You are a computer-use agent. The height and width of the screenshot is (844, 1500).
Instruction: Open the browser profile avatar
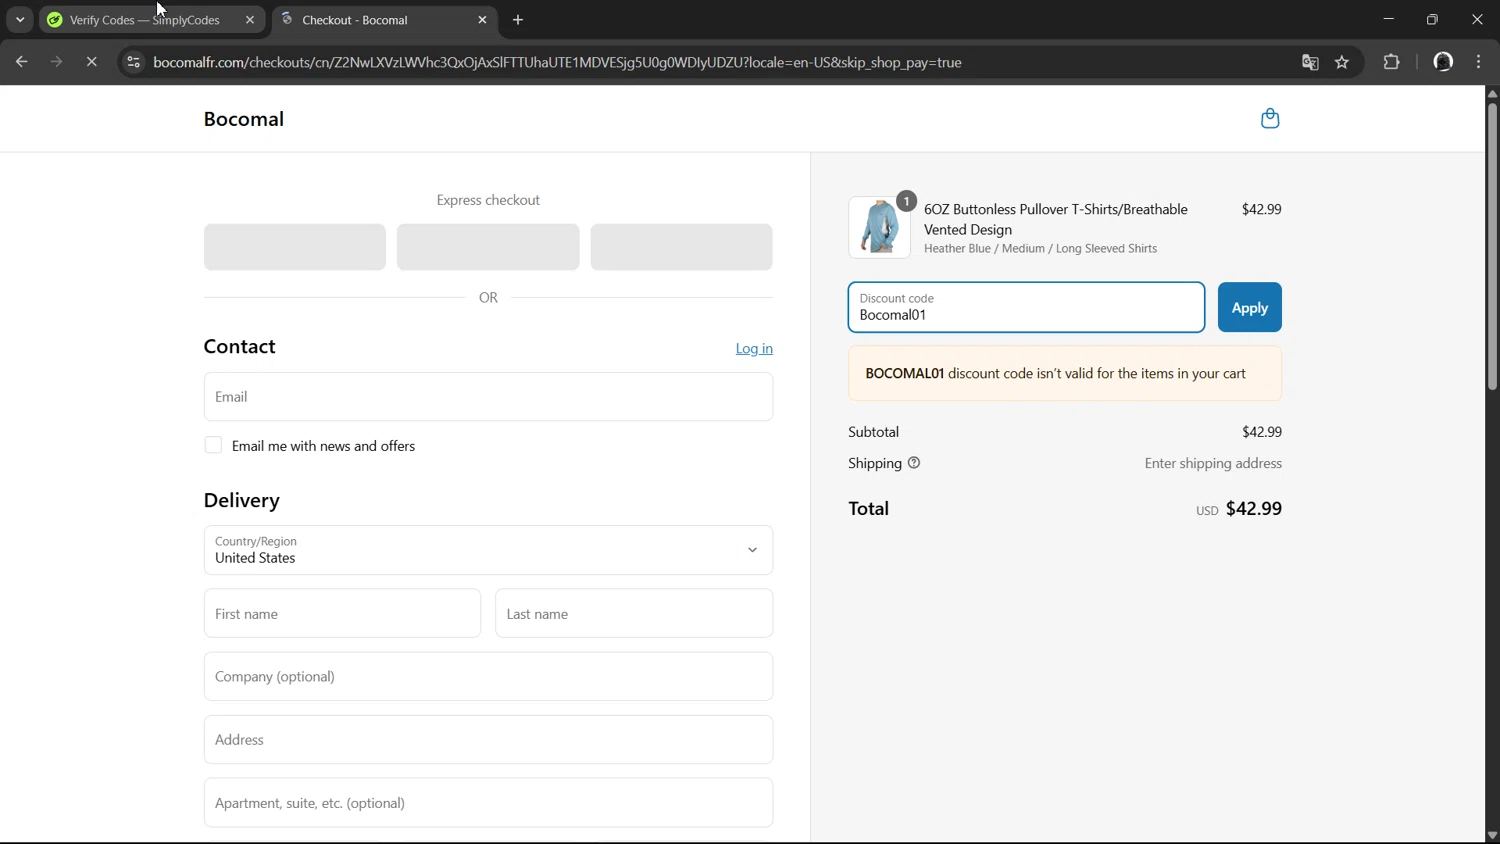pyautogui.click(x=1443, y=62)
